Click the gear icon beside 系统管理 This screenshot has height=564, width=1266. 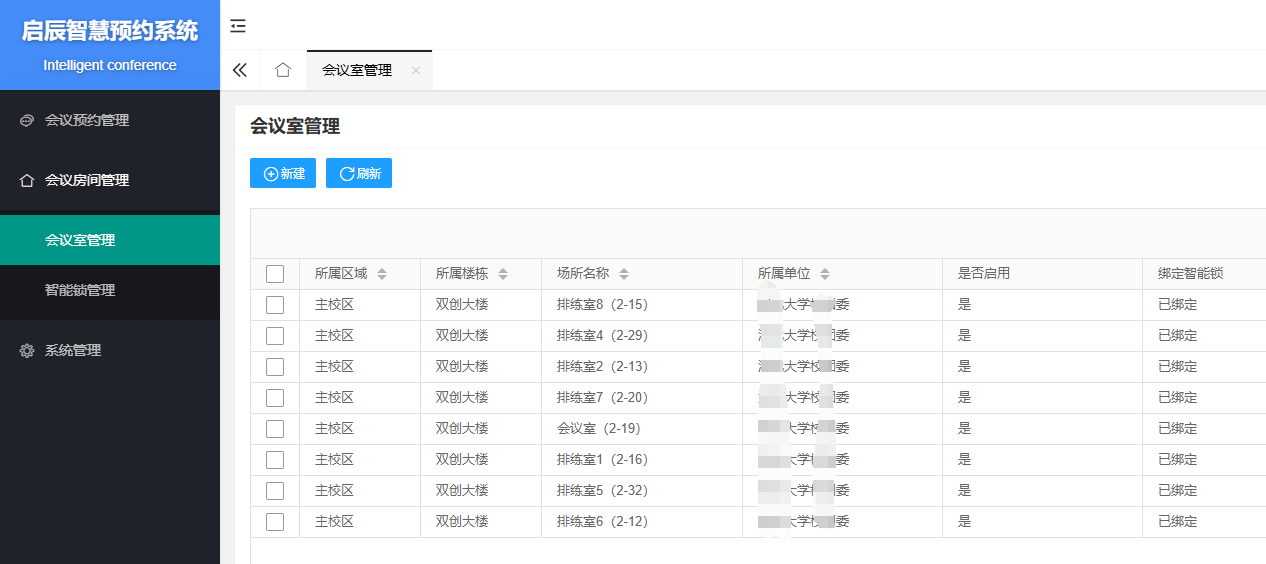pos(27,351)
